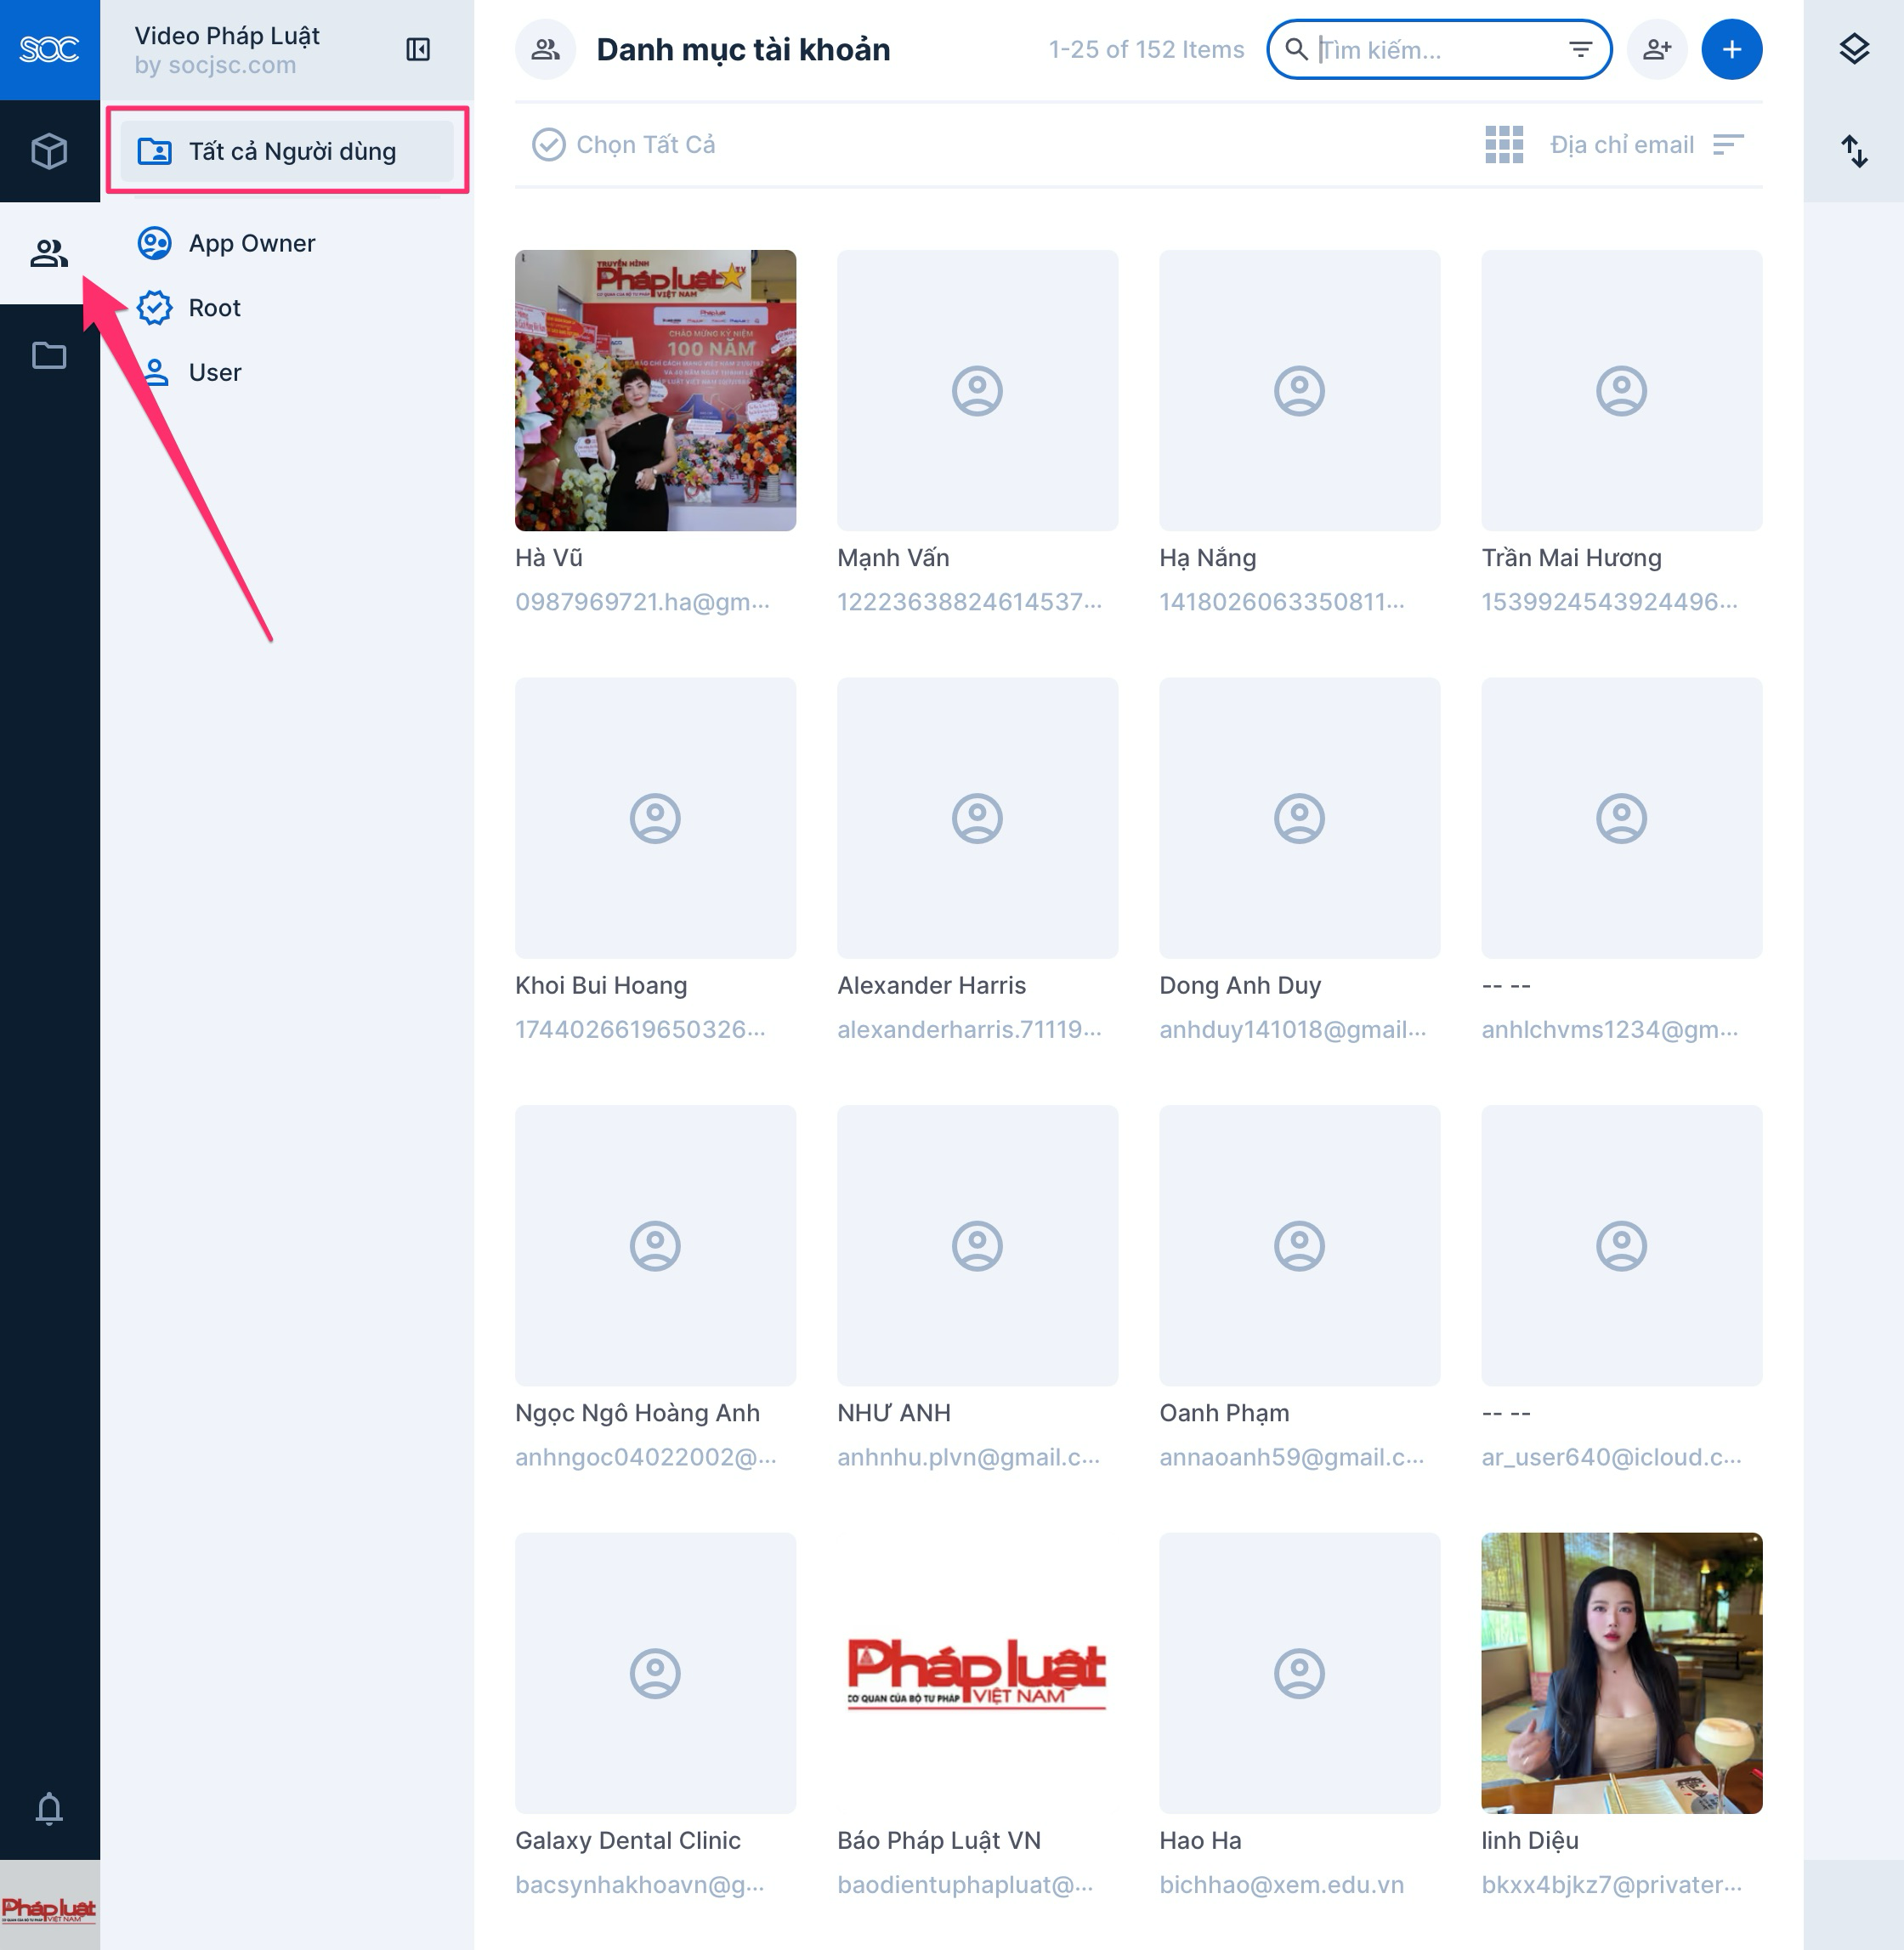Click the SOC logo icon
The image size is (1904, 1950).
point(49,49)
